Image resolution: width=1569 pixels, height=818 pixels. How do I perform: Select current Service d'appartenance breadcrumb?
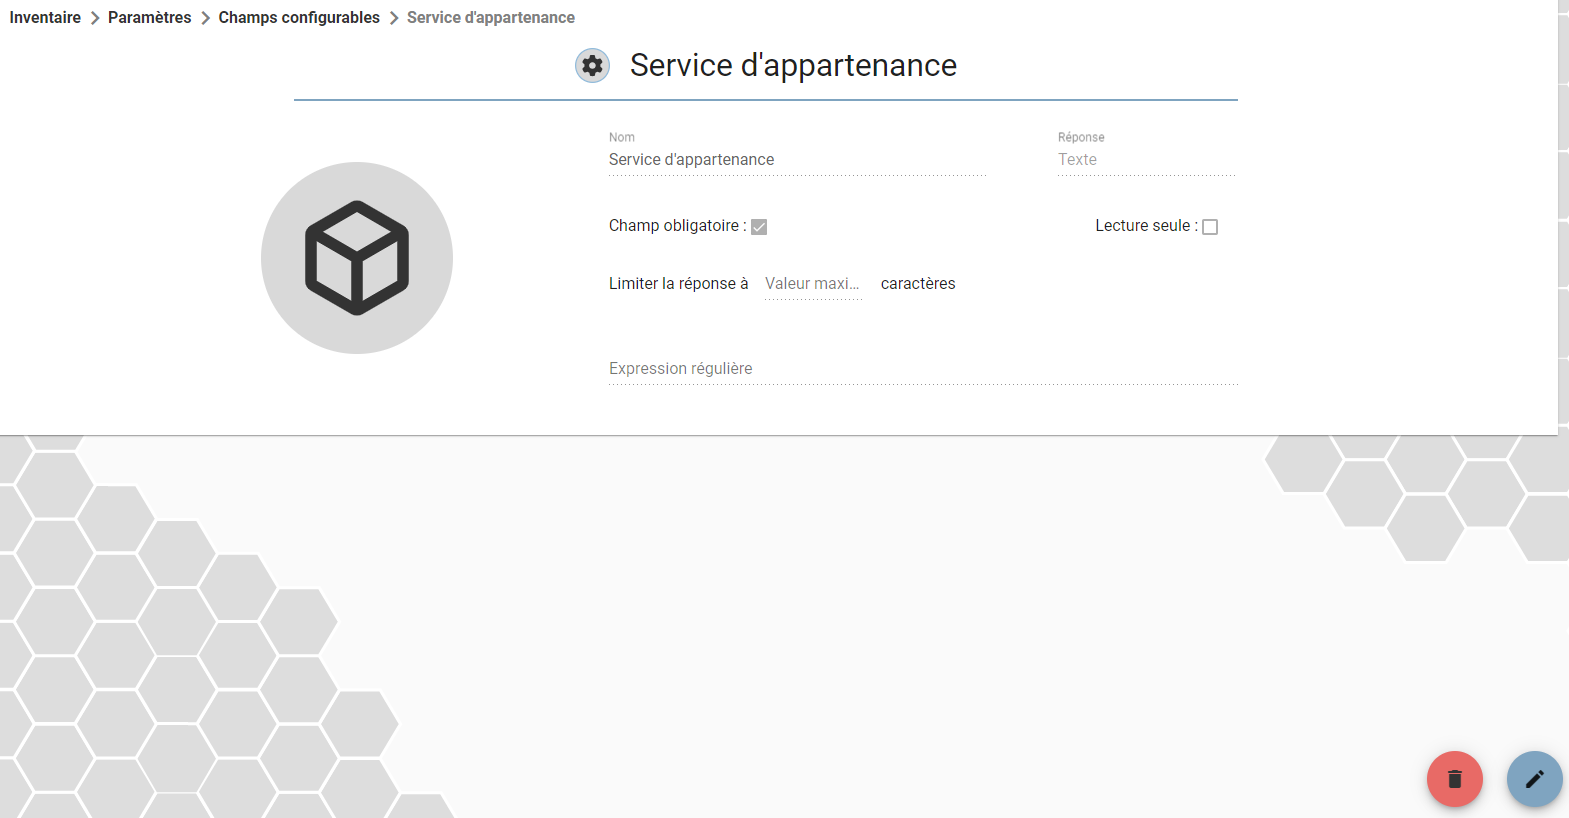click(491, 18)
